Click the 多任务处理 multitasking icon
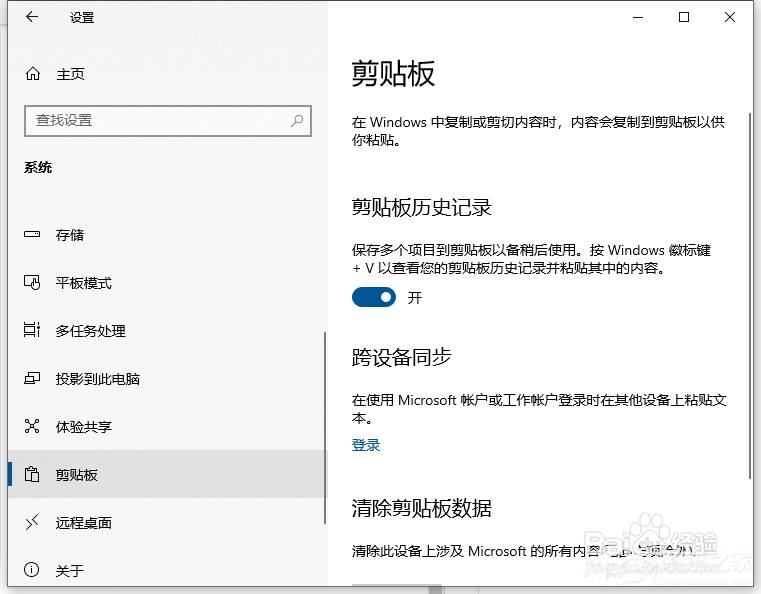The height and width of the screenshot is (594, 761). (32, 330)
